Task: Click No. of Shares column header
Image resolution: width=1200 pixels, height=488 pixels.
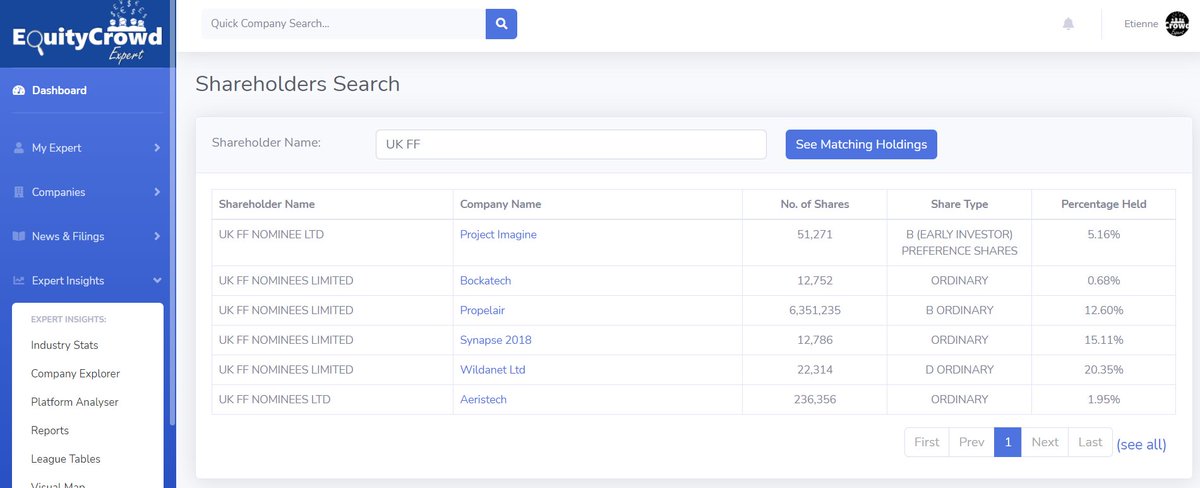Action: coord(815,204)
